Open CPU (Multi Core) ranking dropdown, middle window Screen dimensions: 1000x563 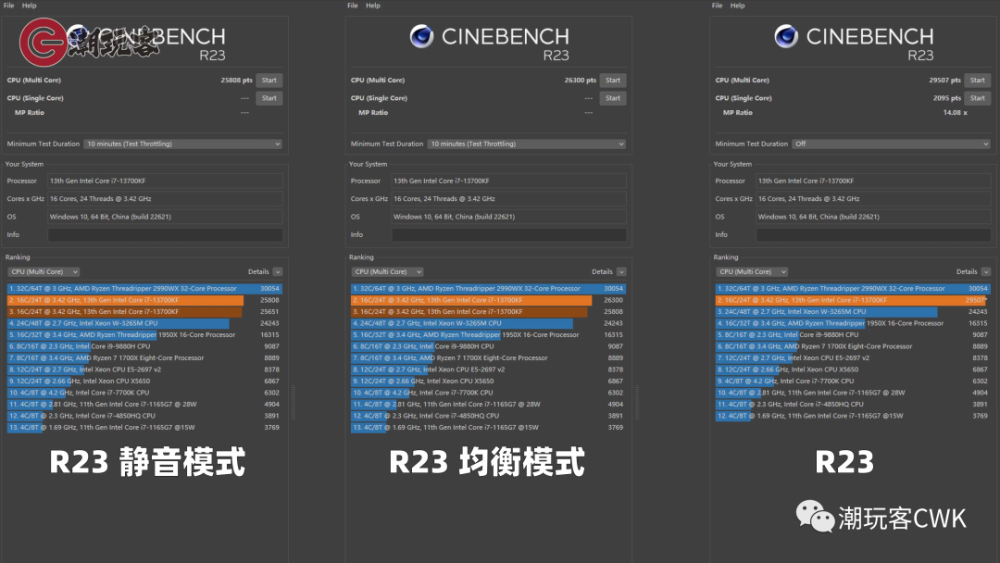coord(387,272)
